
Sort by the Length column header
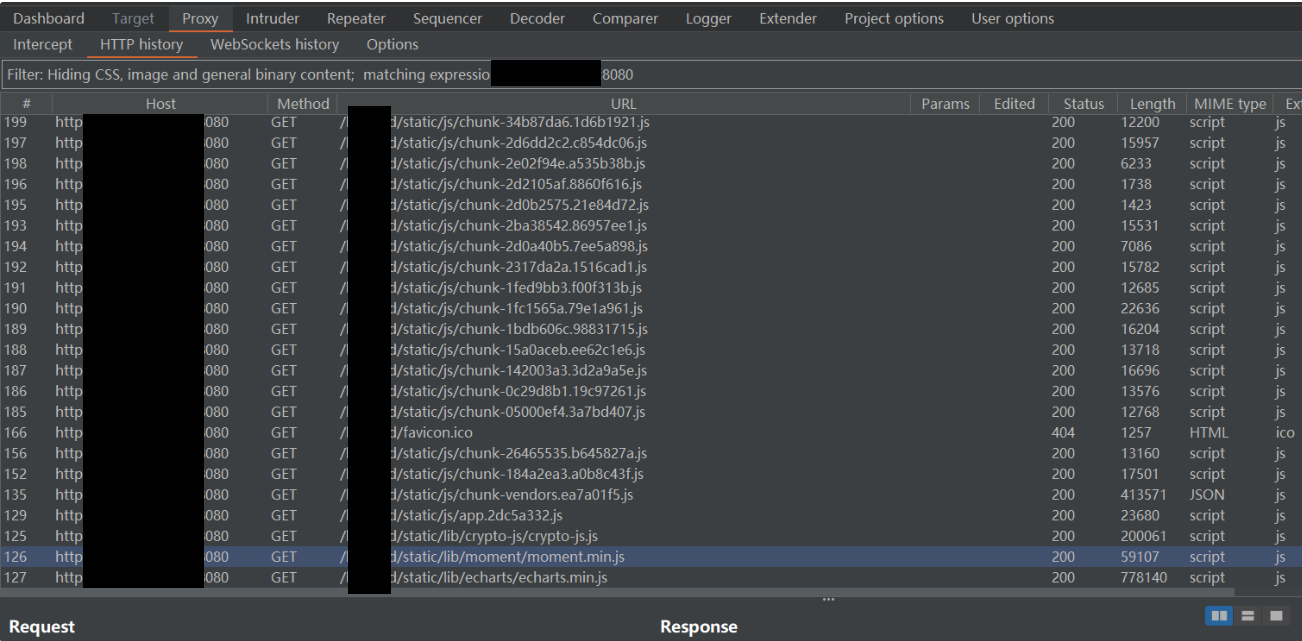point(1152,104)
